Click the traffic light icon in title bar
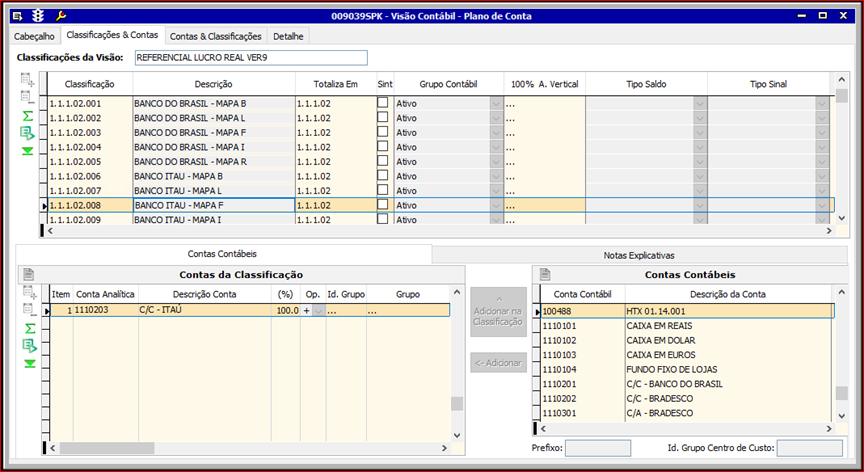 [x=39, y=16]
